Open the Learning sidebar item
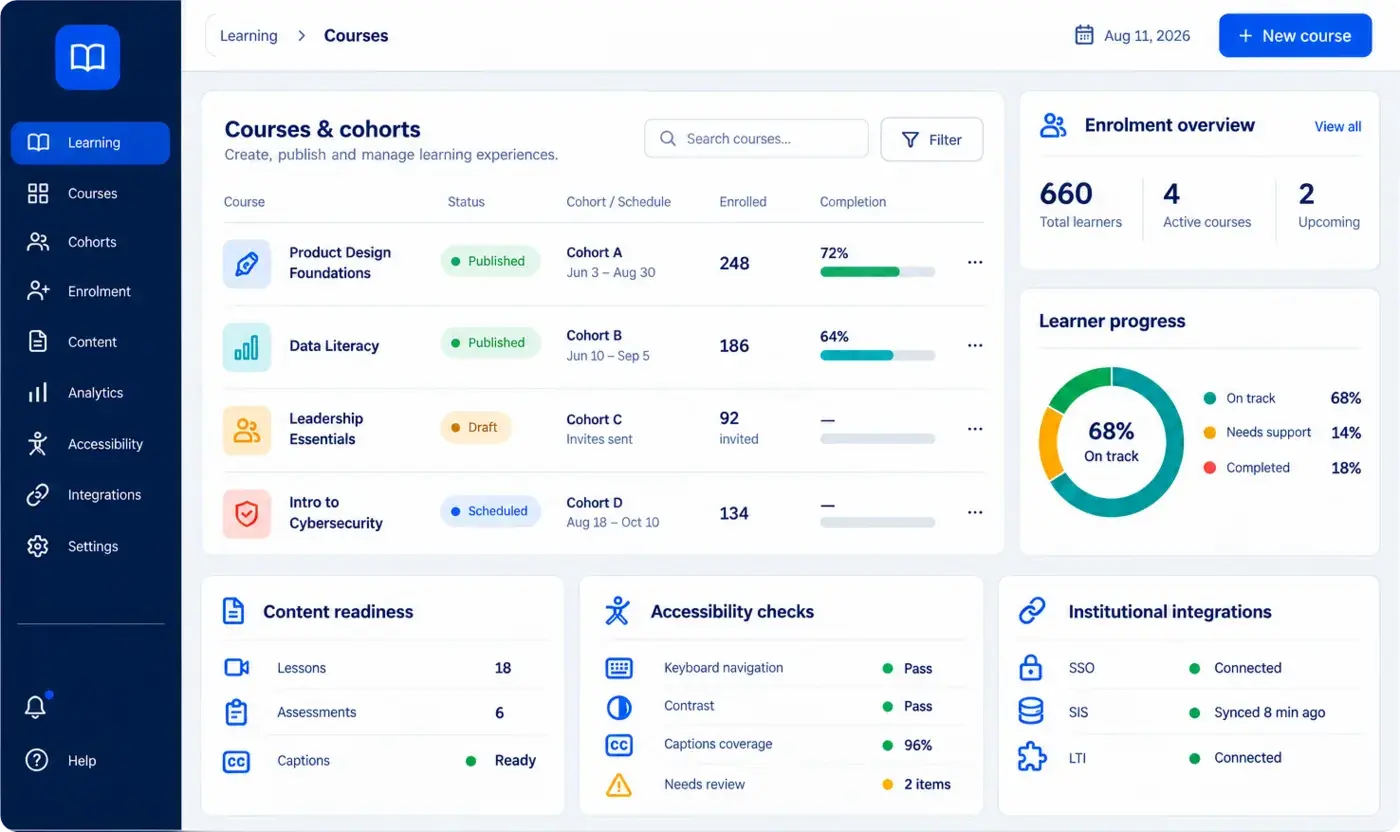The image size is (1400, 832). coord(90,143)
